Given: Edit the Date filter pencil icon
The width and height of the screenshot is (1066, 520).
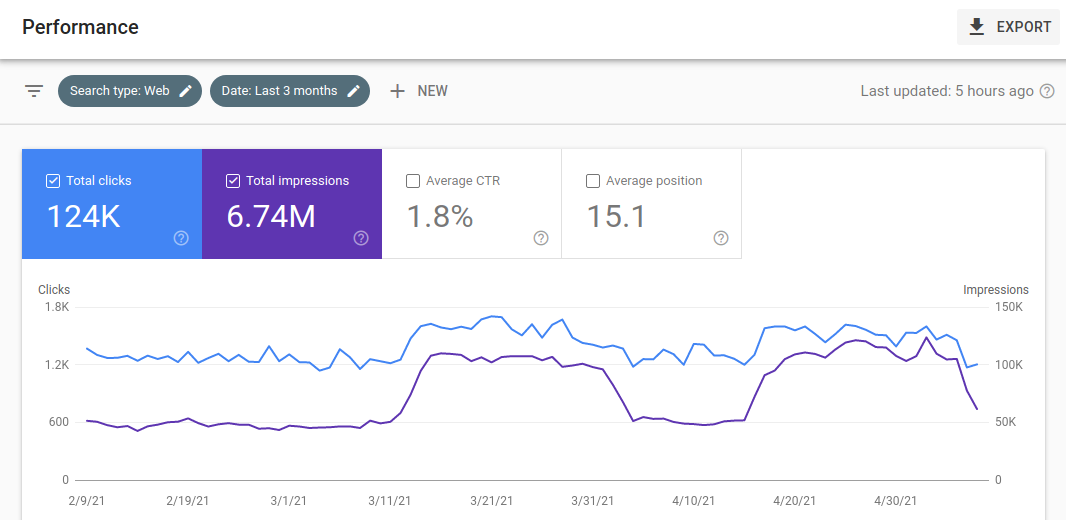Looking at the screenshot, I should click(x=353, y=91).
